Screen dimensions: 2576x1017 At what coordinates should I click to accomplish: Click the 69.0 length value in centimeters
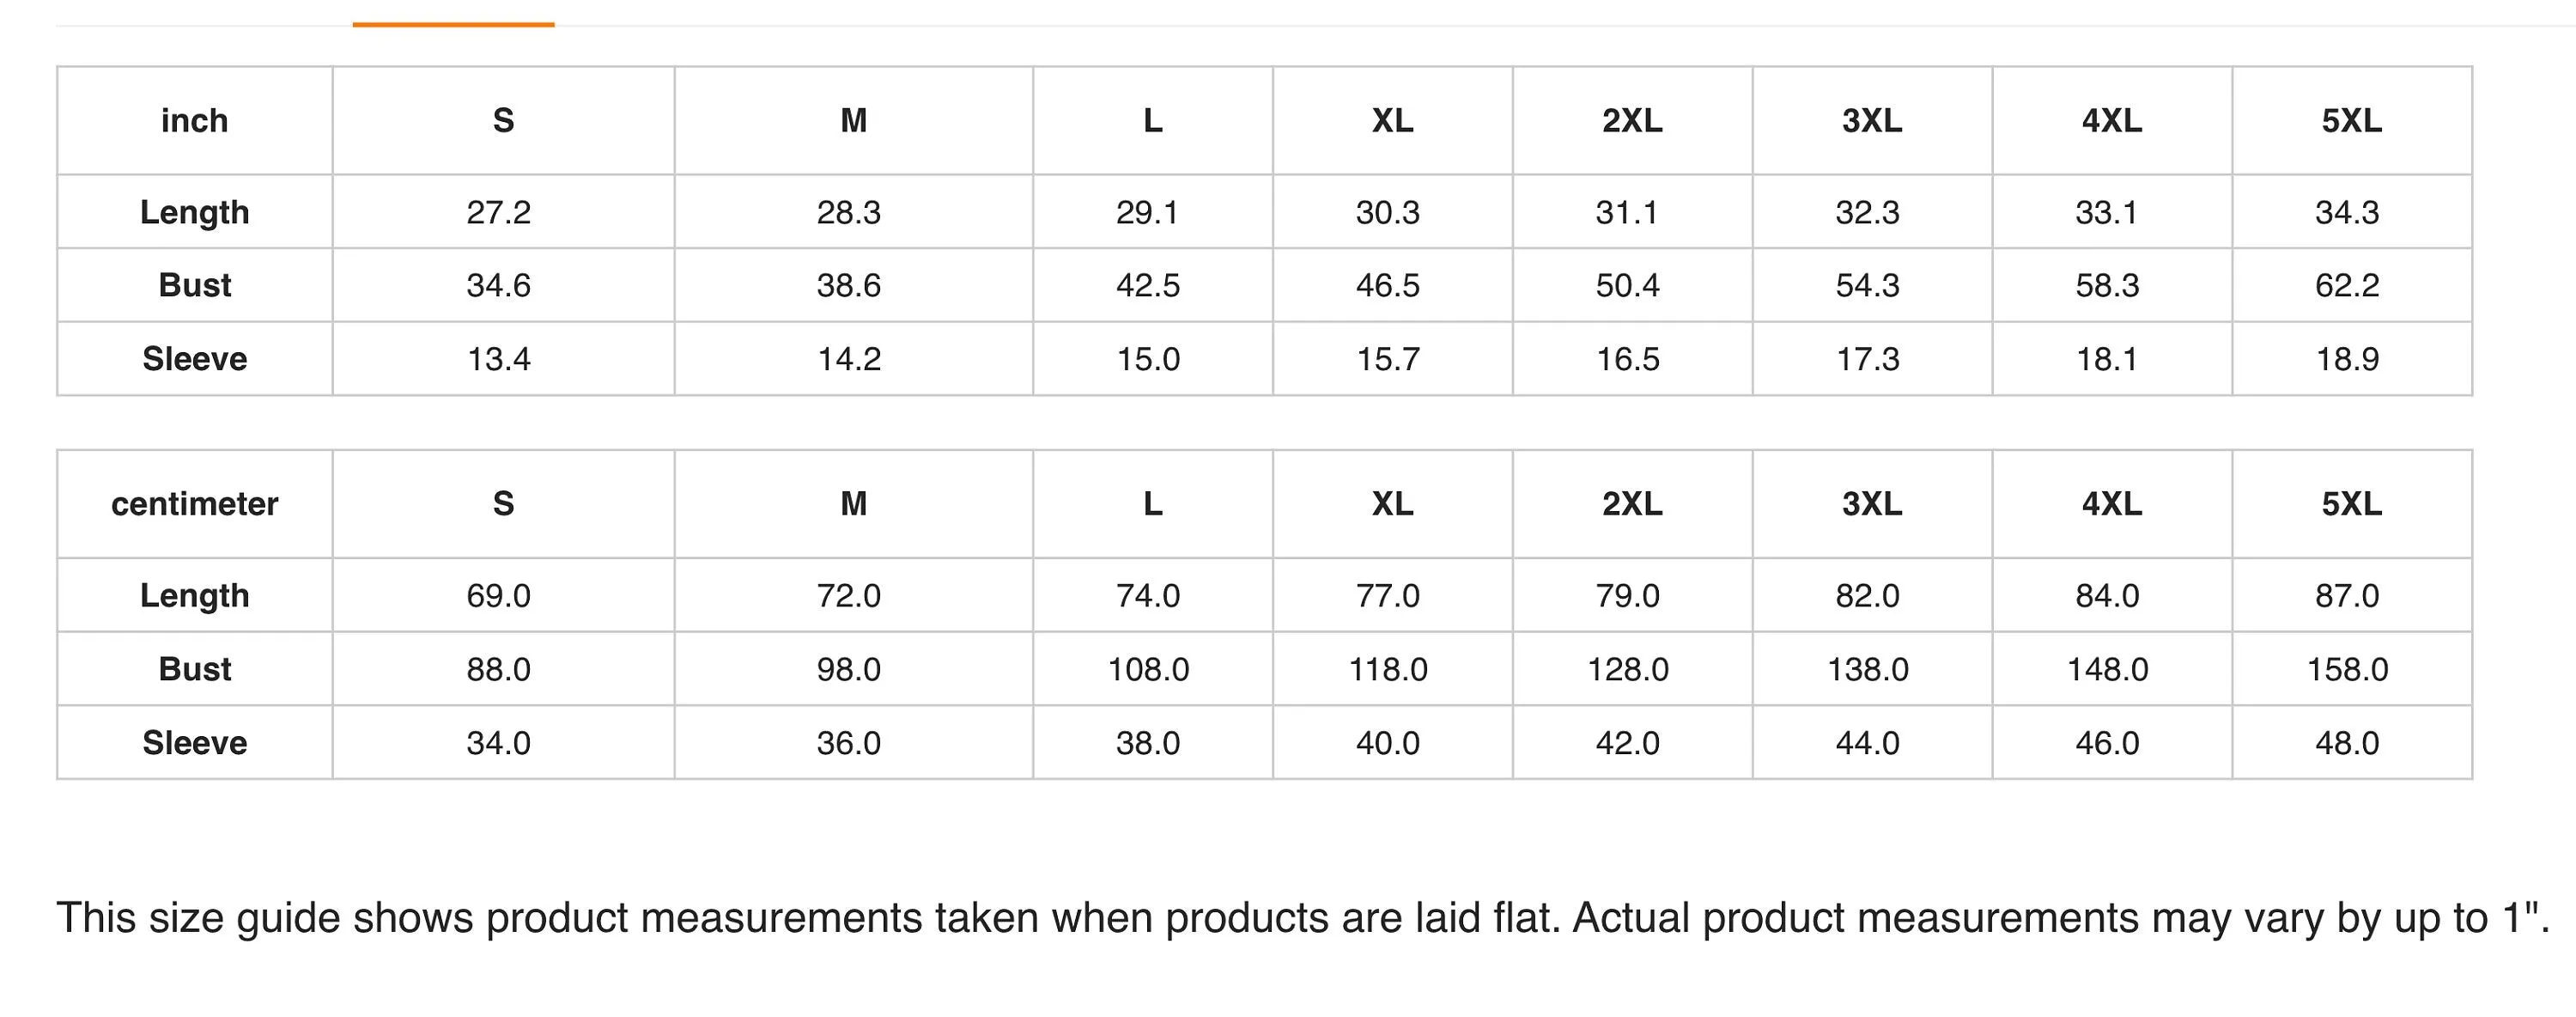(x=499, y=595)
